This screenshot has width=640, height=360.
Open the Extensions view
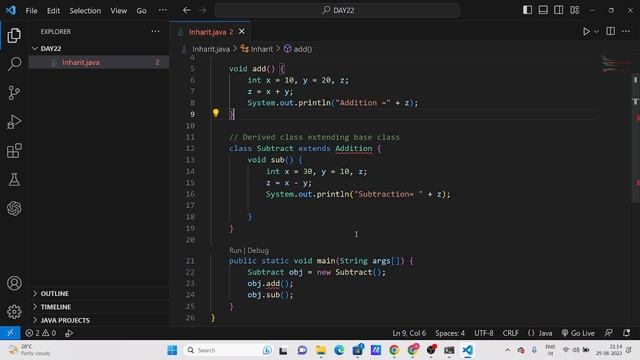tap(14, 151)
